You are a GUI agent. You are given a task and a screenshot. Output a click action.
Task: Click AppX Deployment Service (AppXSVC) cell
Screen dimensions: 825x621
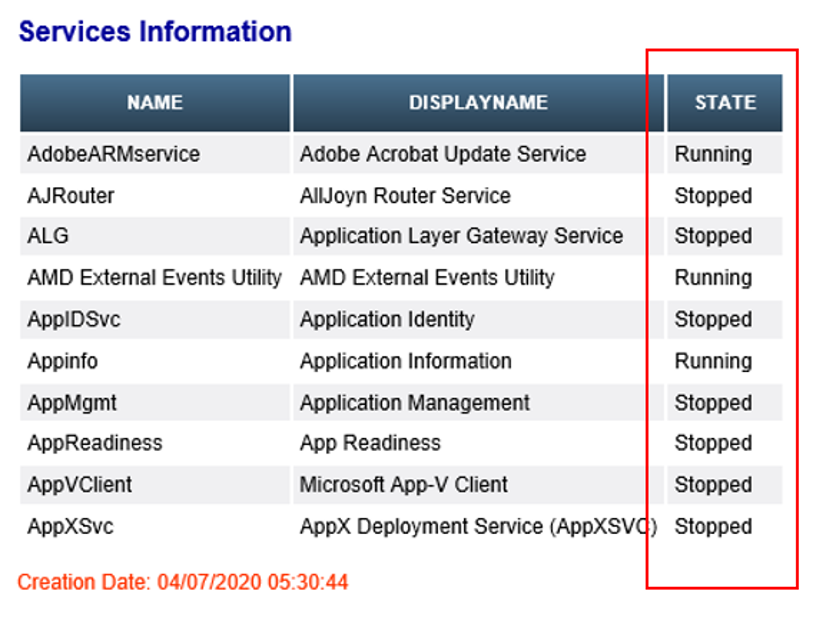tap(478, 526)
